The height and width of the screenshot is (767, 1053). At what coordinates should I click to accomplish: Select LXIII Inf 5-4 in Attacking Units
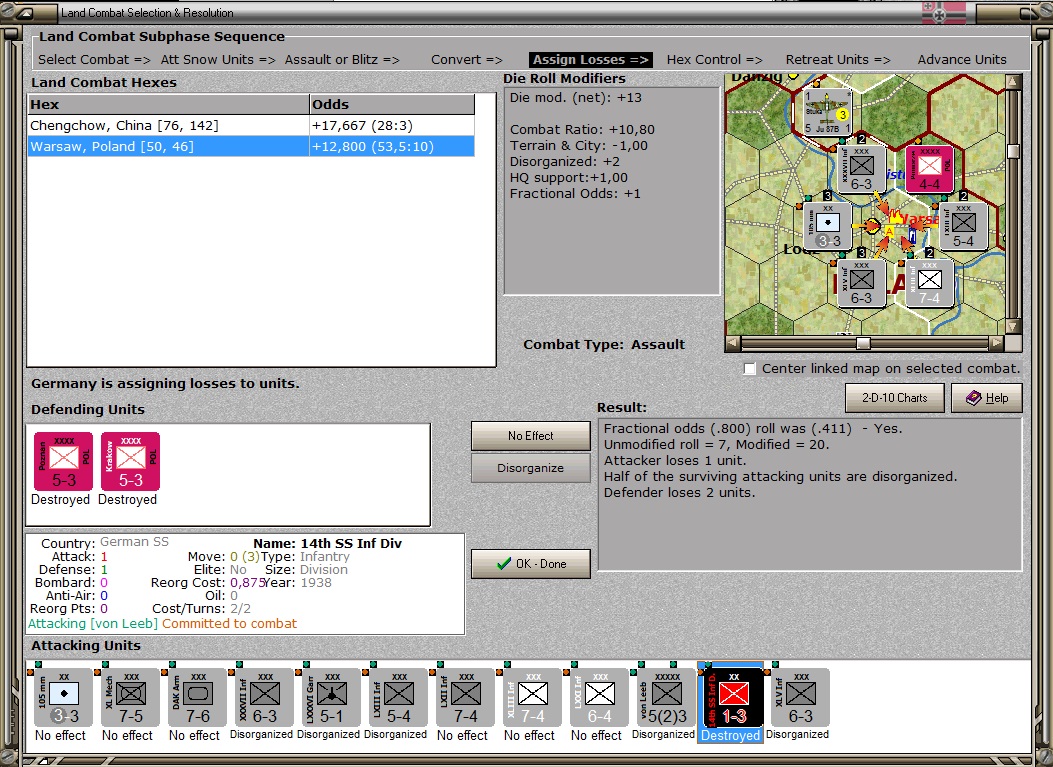398,698
